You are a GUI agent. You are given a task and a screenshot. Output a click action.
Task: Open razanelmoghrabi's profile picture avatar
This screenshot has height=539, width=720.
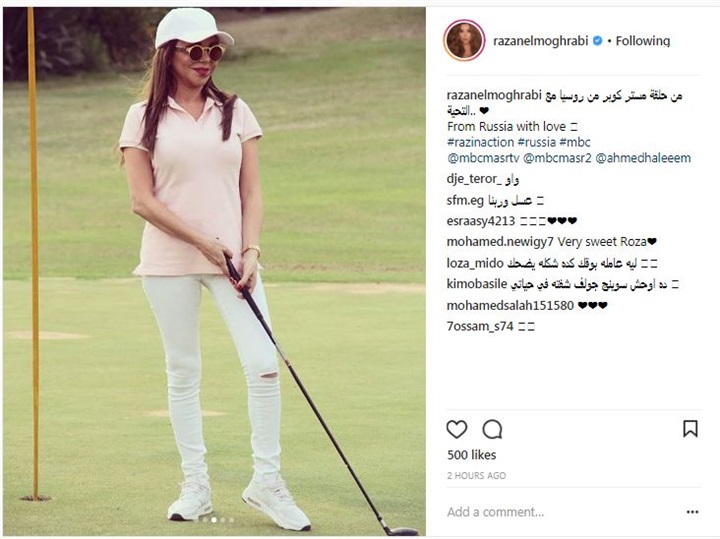click(464, 41)
